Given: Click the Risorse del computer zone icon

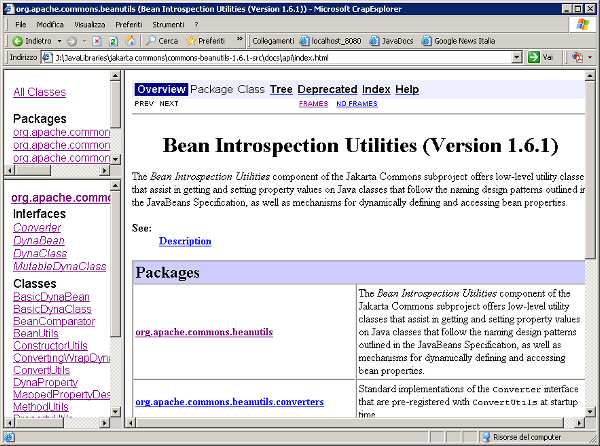Looking at the screenshot, I should (x=486, y=437).
